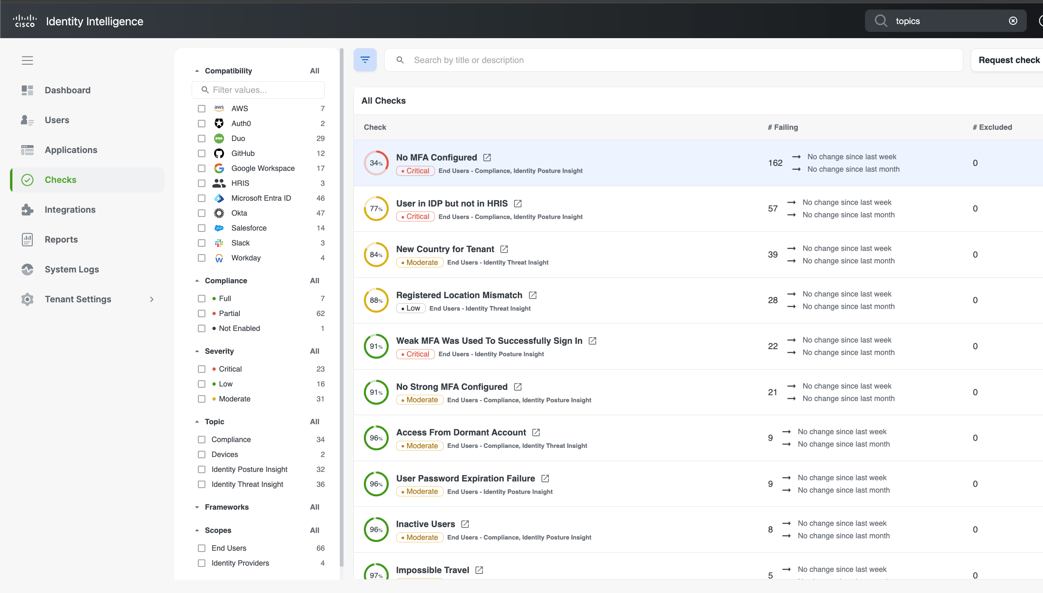Click All next to Severity
The width and height of the screenshot is (1043, 593).
(x=315, y=351)
